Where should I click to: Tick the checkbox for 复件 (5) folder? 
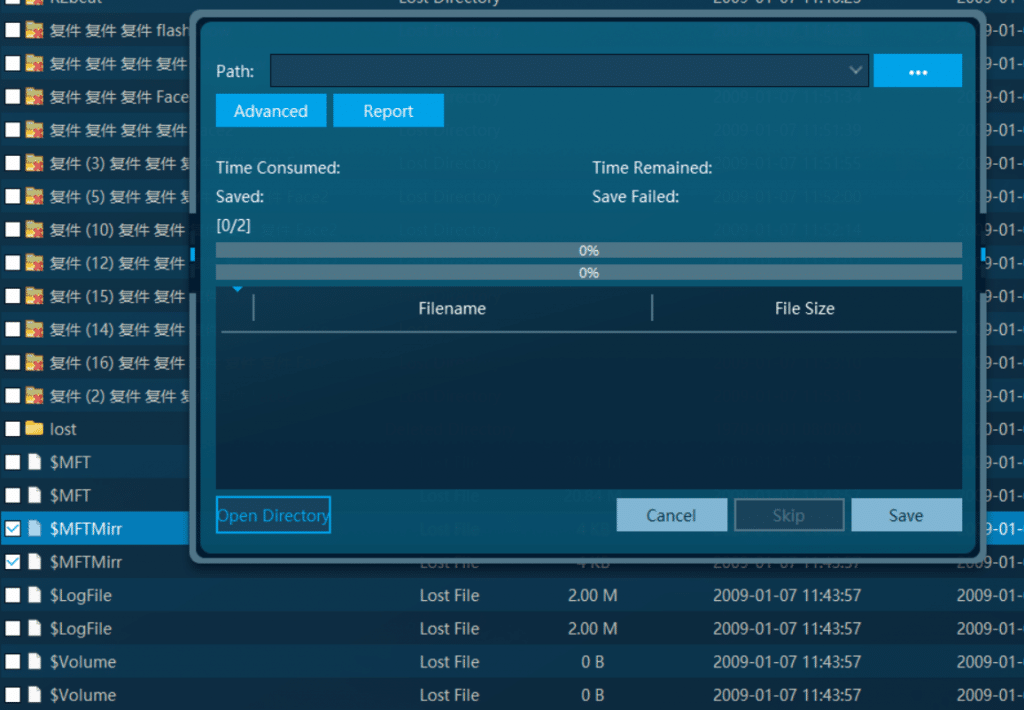(13, 197)
